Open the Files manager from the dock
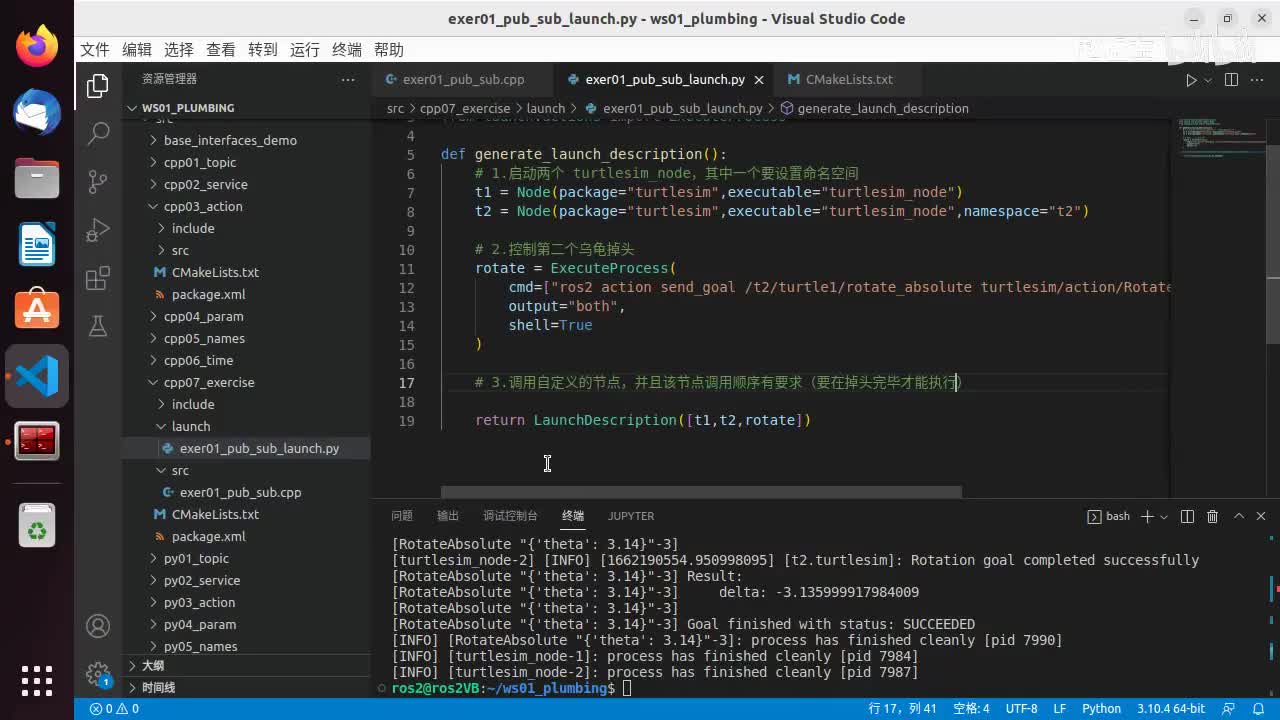 coord(37,178)
